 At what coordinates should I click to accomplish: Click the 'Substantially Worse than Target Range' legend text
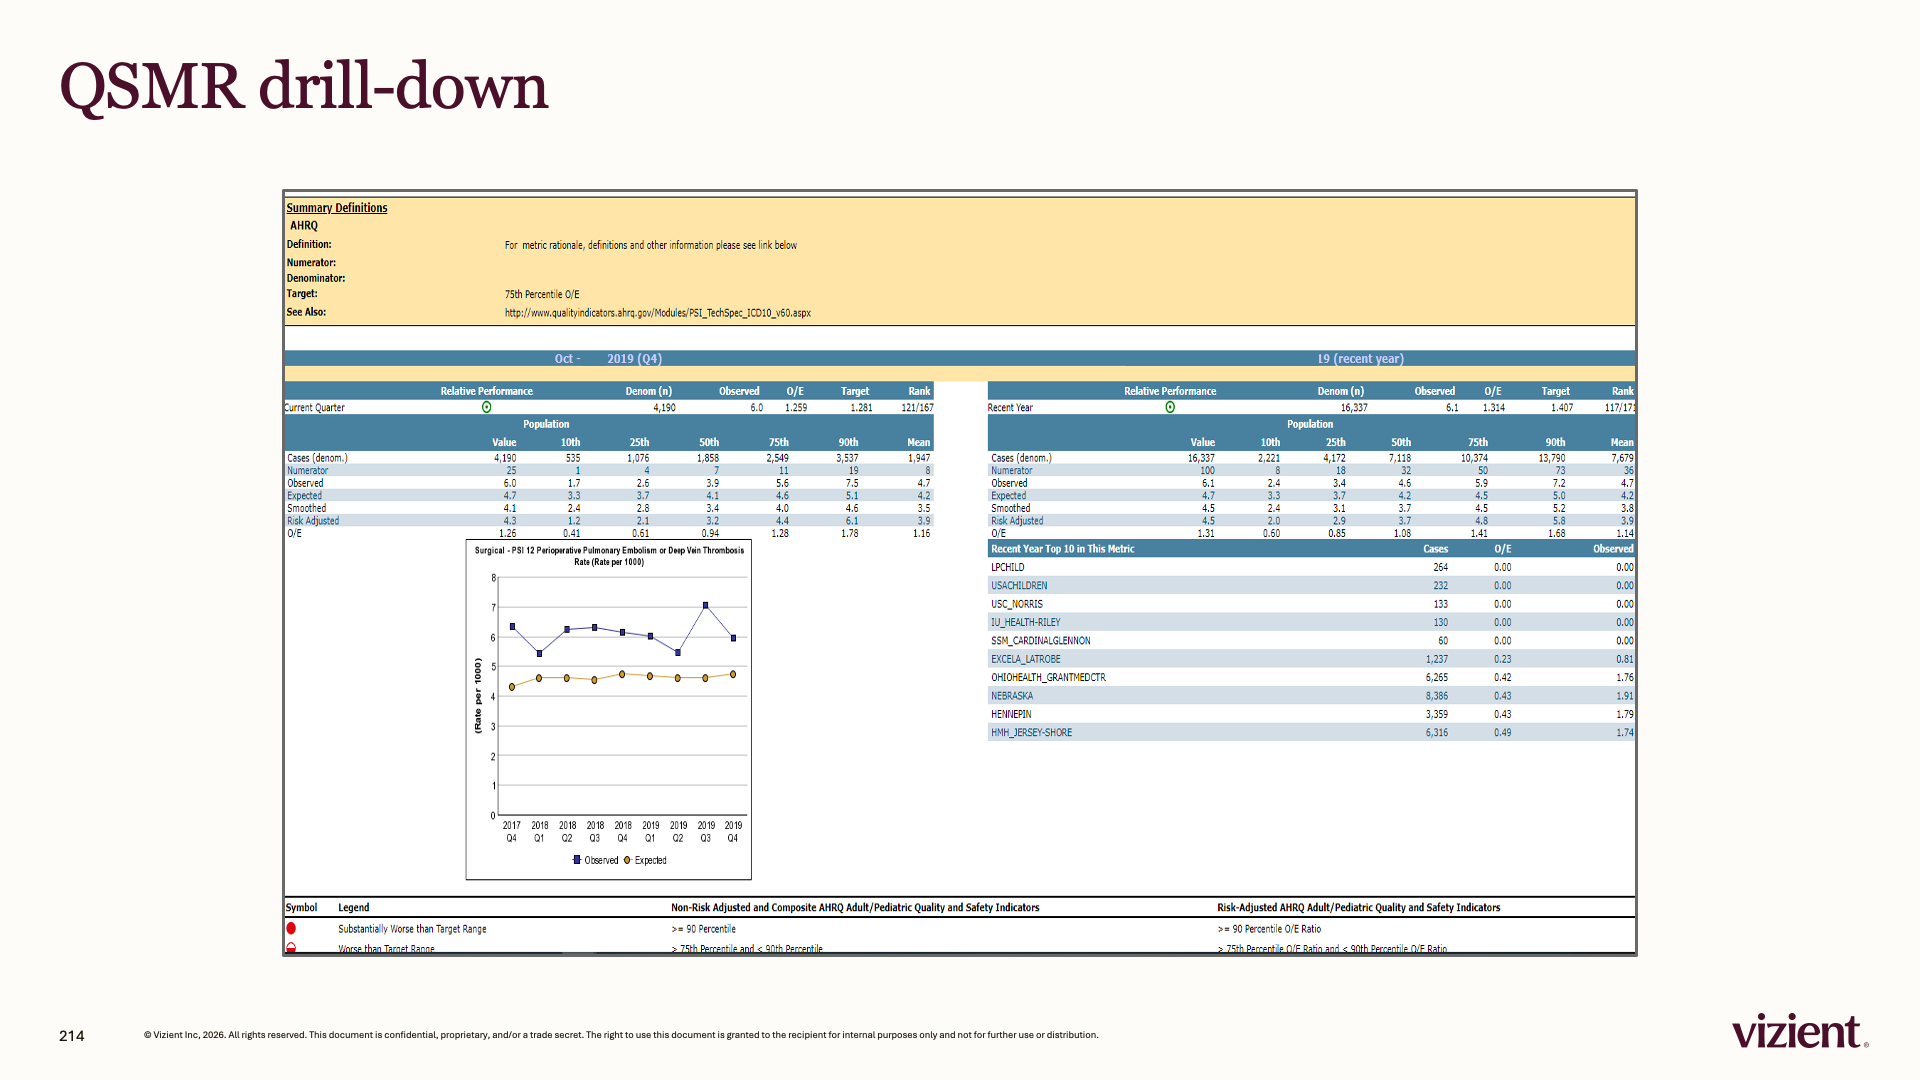(412, 929)
